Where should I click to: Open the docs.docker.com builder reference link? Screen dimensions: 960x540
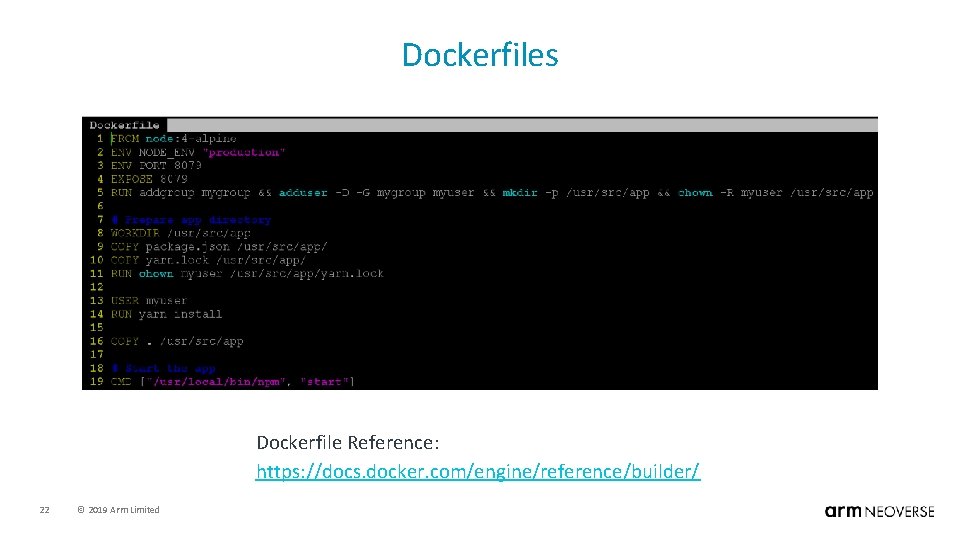point(478,471)
